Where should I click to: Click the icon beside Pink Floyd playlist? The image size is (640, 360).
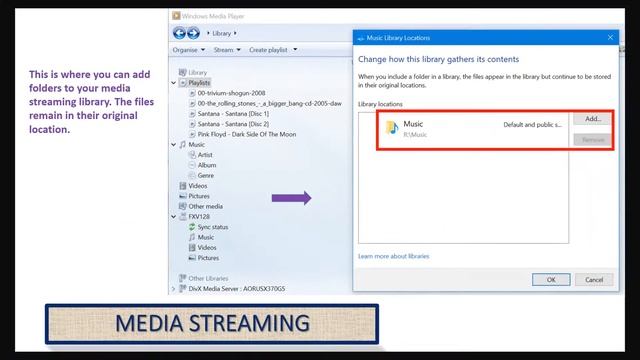click(192, 134)
